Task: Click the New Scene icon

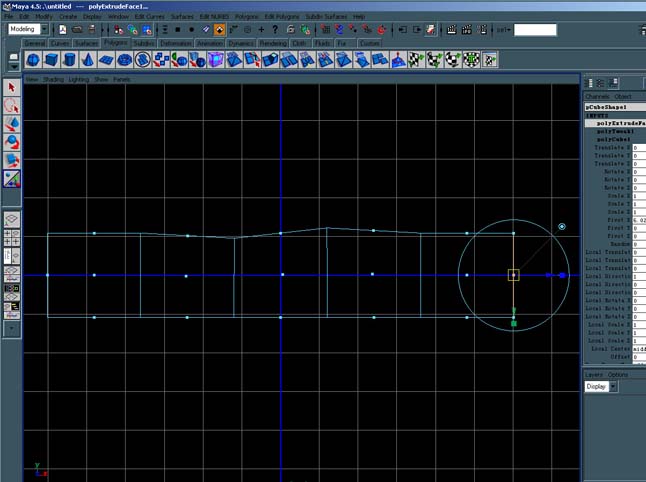Action: tap(63, 30)
